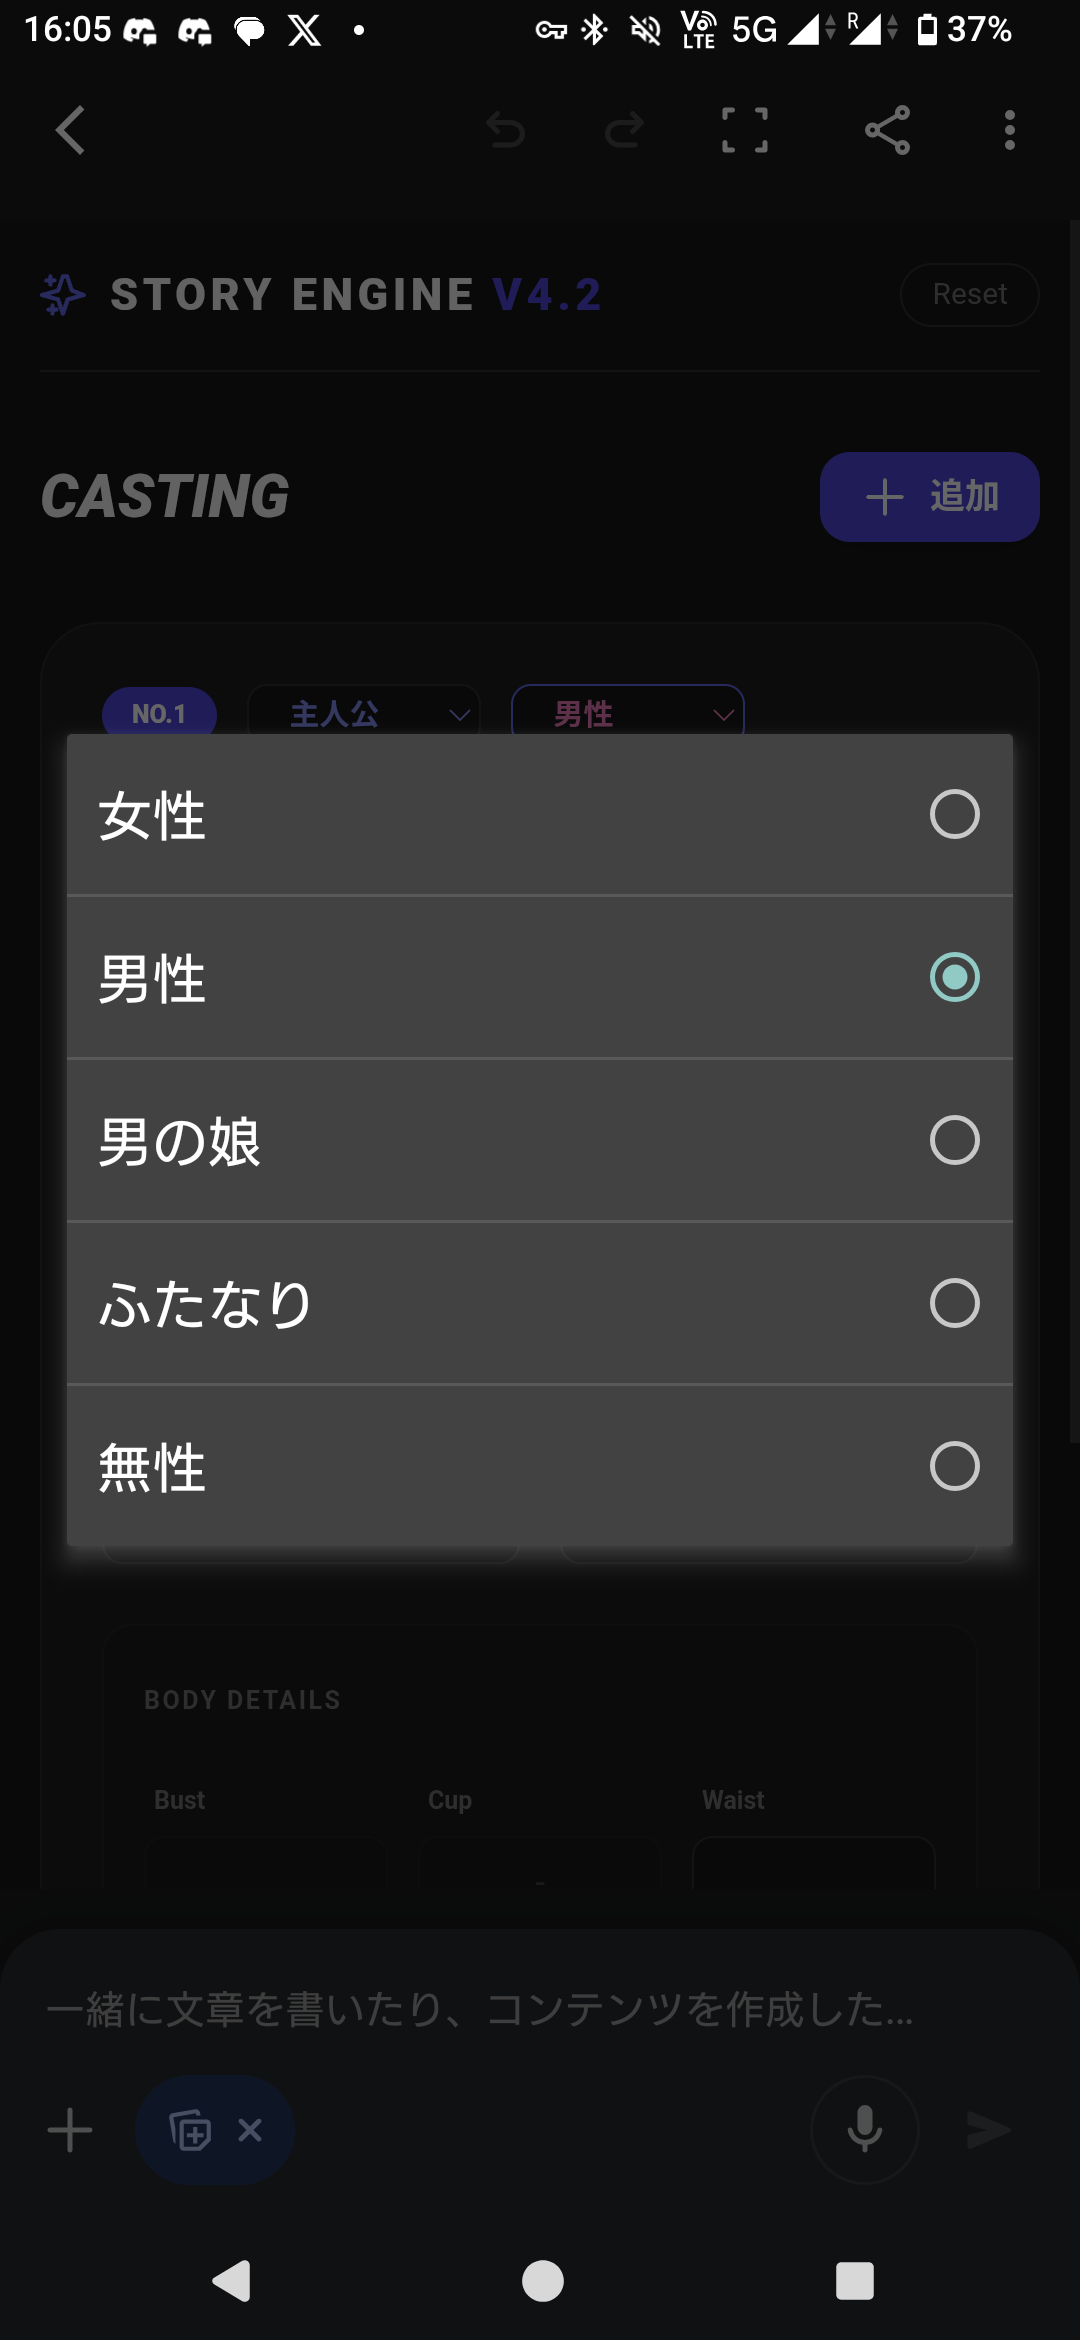Open the three-dot overflow menu

coord(1010,130)
